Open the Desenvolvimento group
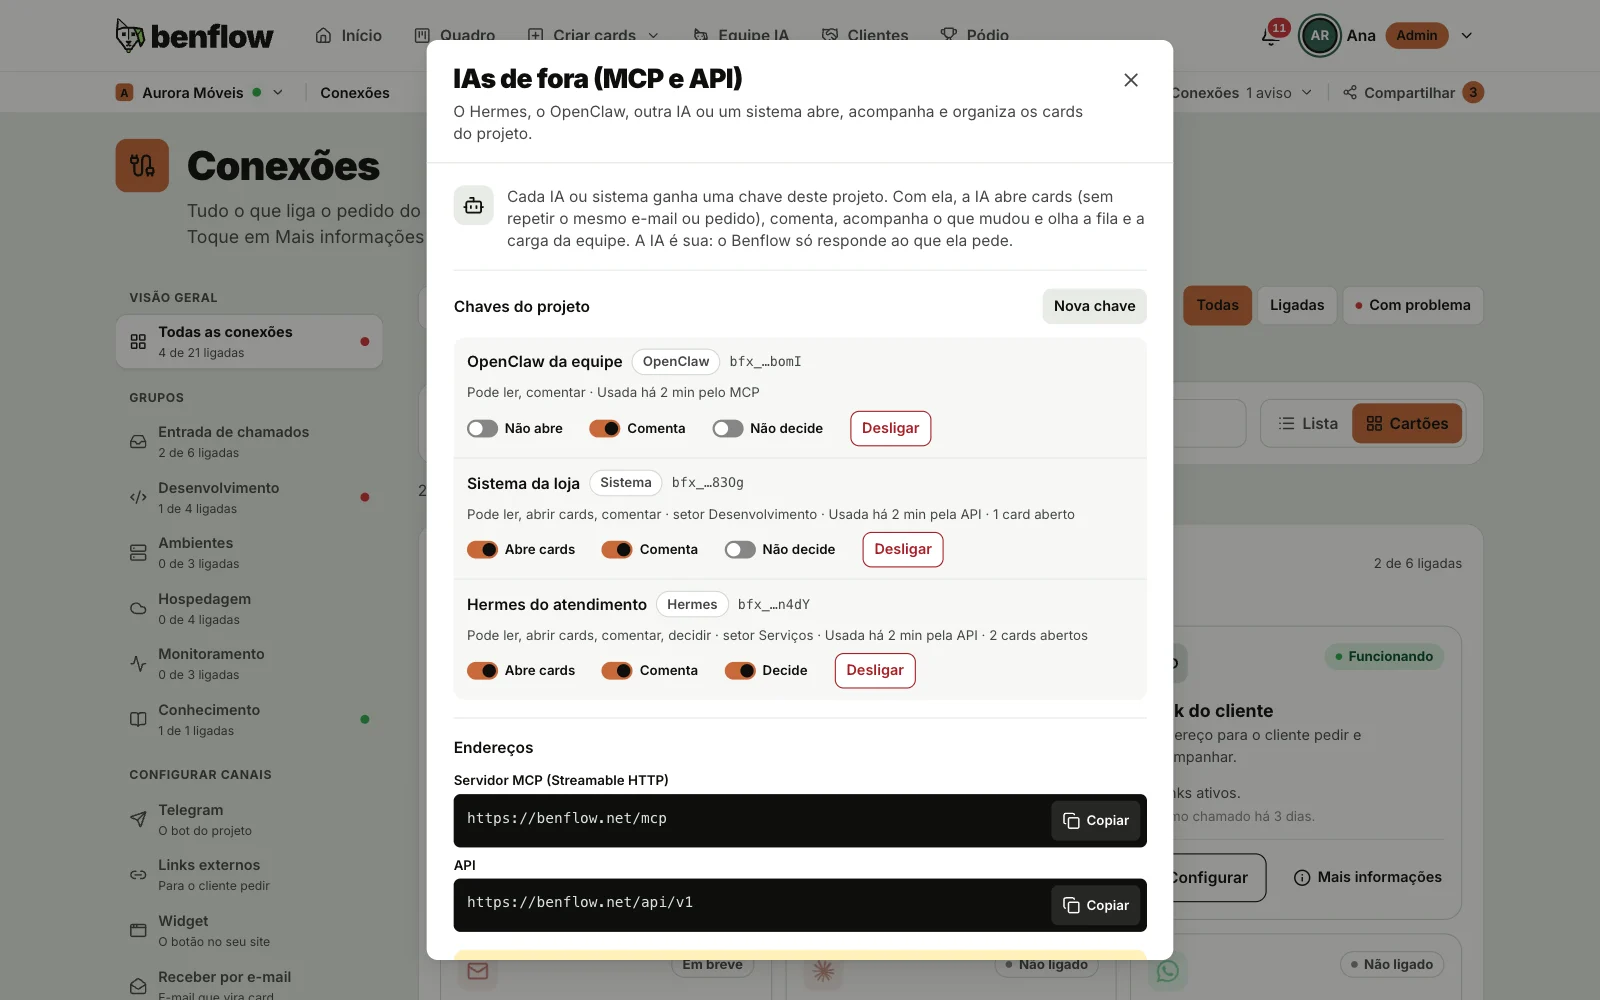 coord(249,497)
